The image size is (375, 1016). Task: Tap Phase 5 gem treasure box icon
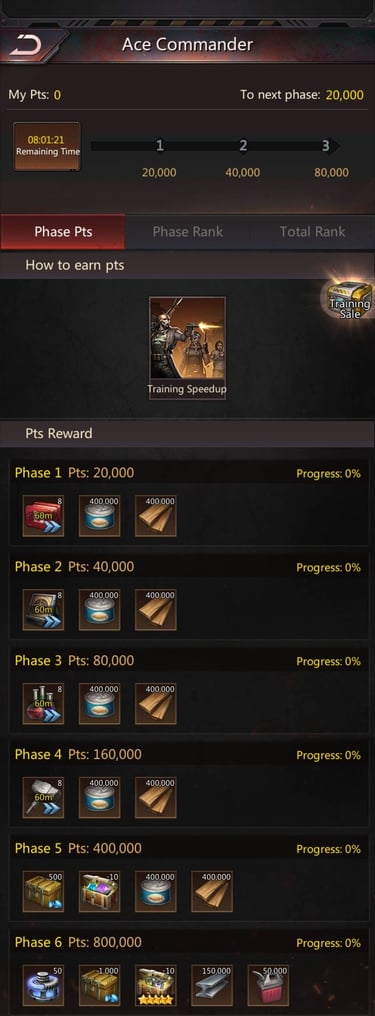click(100, 892)
